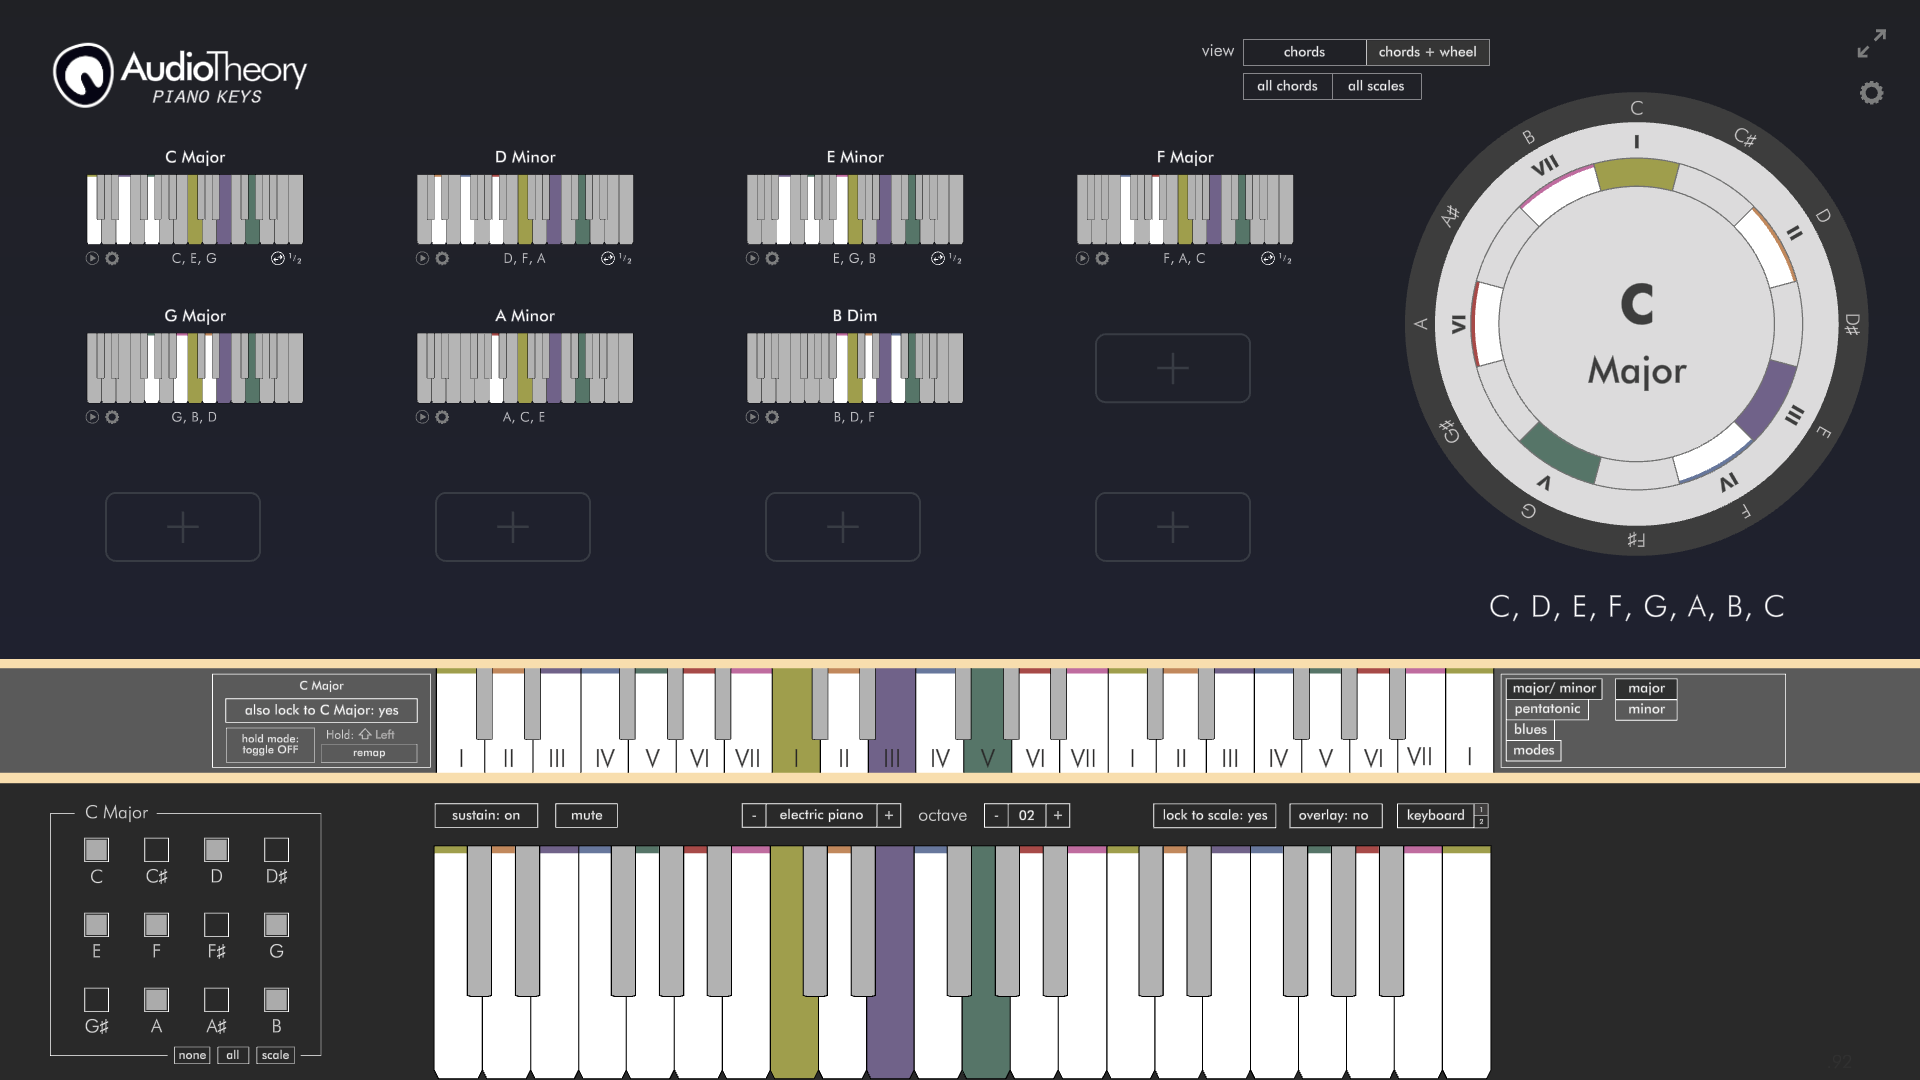1920x1080 pixels.
Task: Select none in note selector
Action: pos(192,1055)
